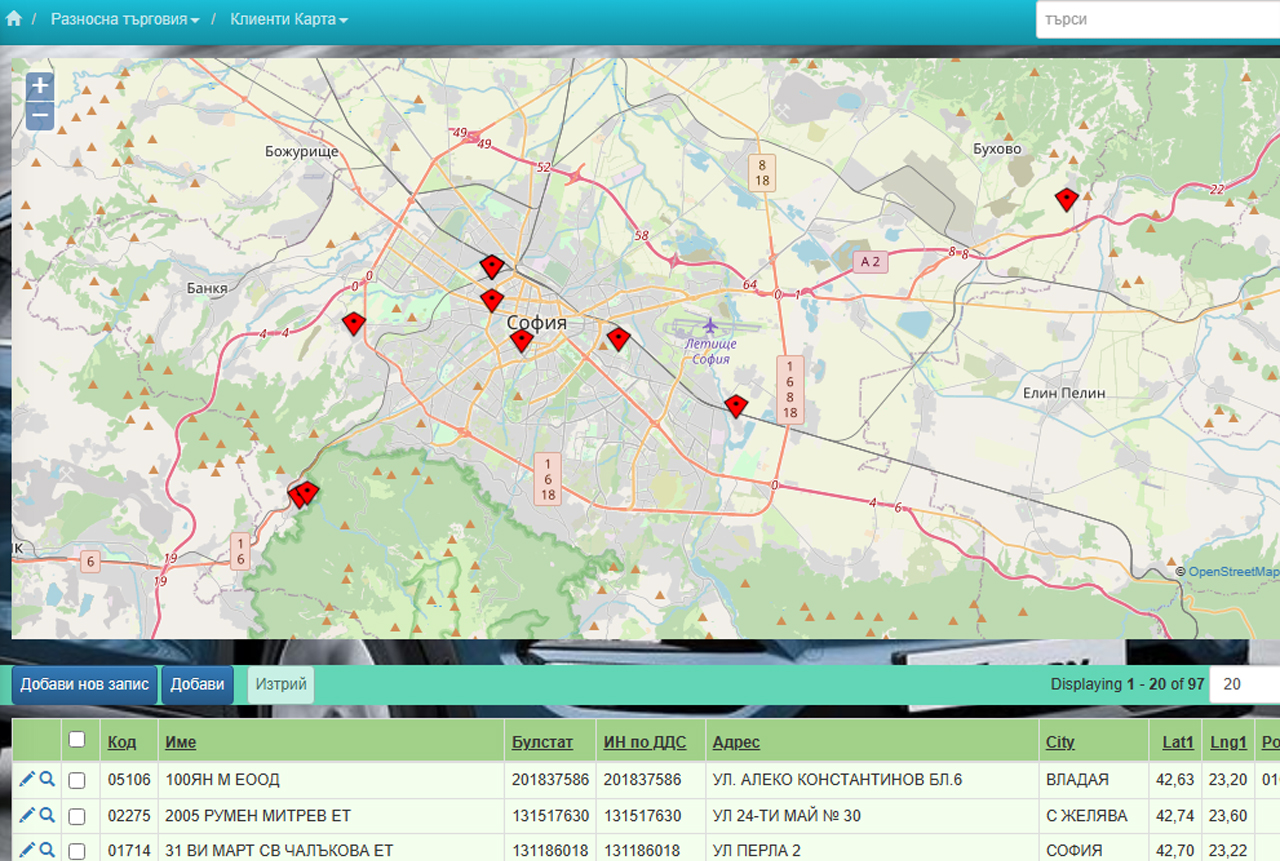Click the Добави button
Viewport: 1280px width, 861px height.
coord(197,685)
